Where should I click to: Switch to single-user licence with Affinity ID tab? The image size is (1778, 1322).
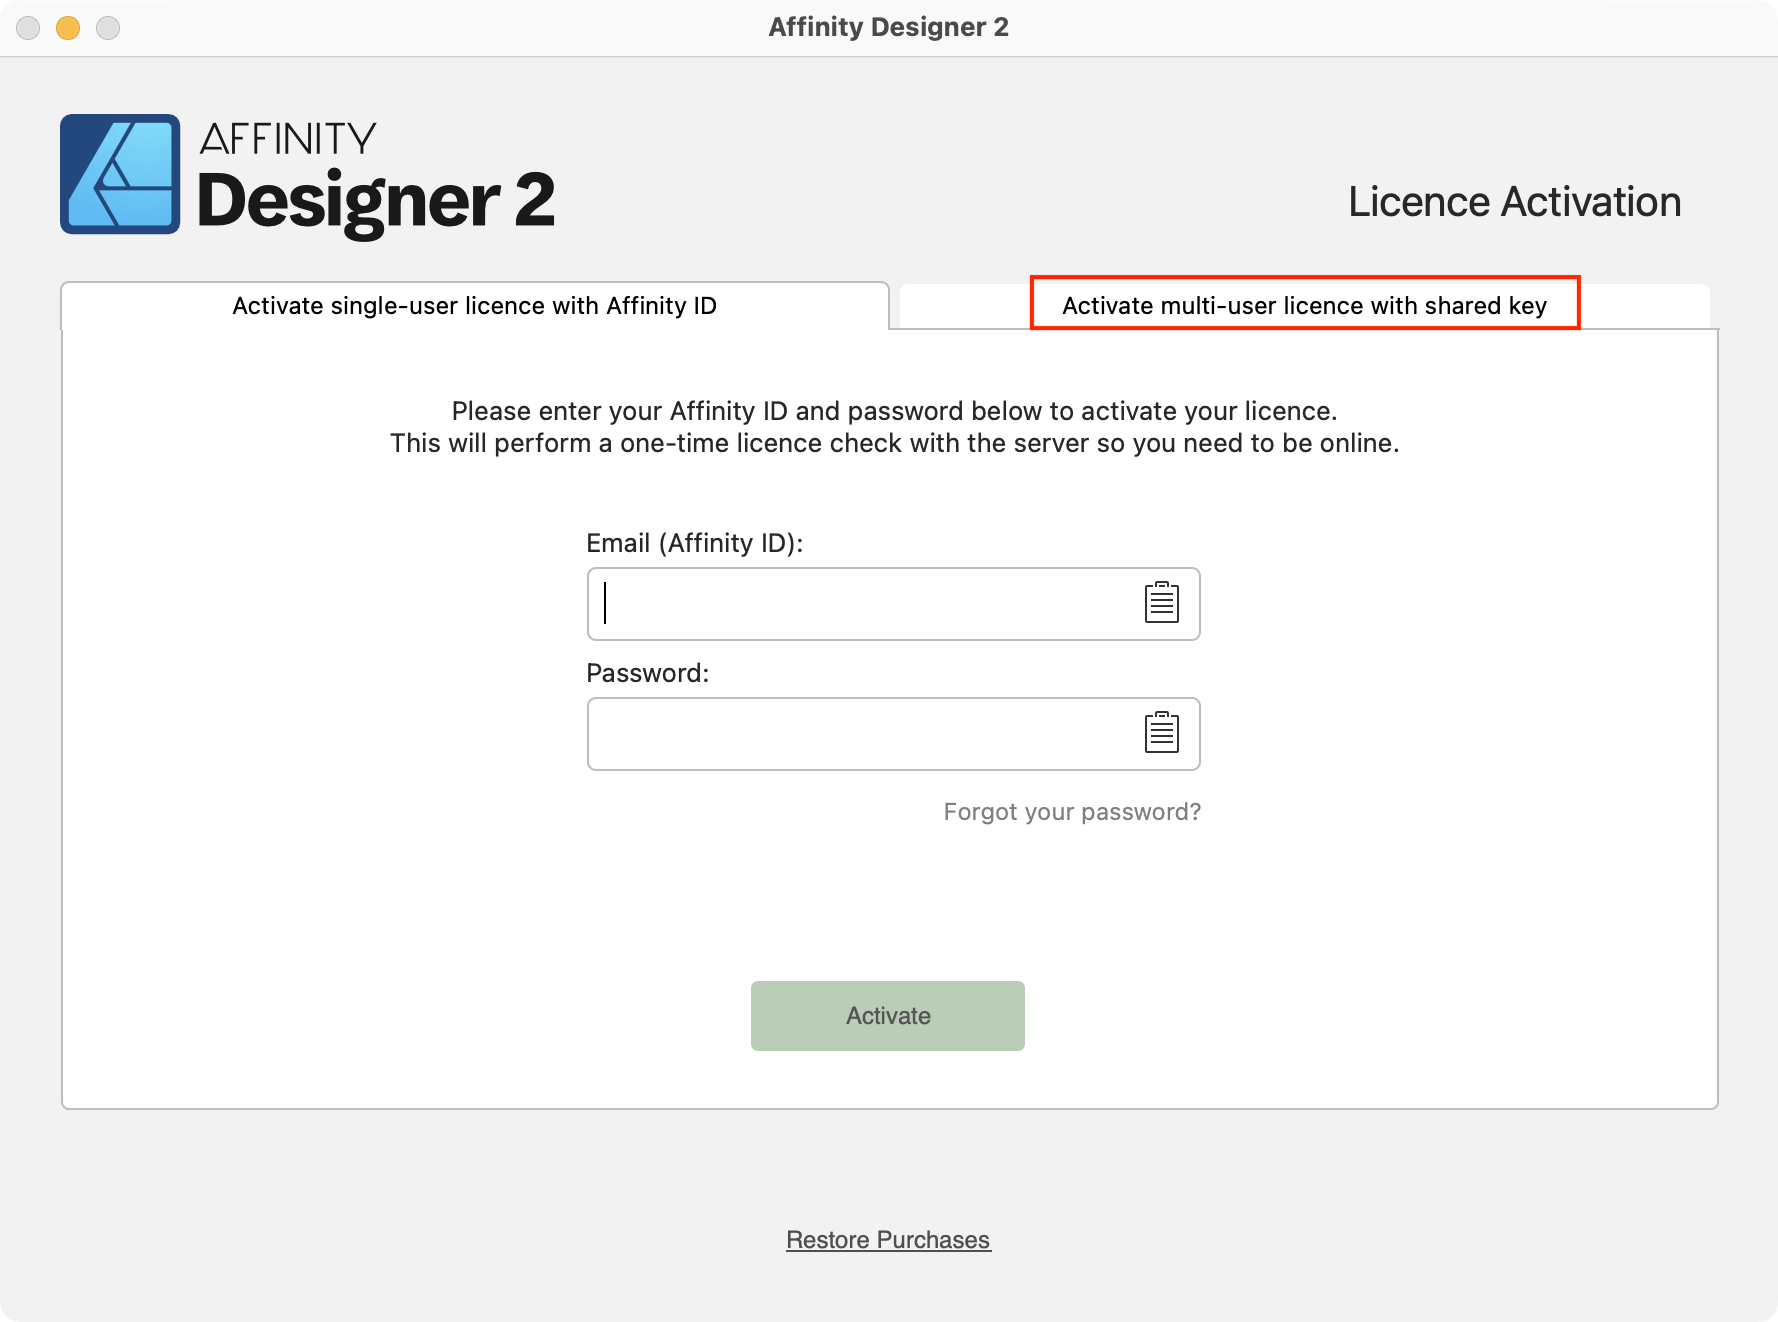click(x=475, y=306)
